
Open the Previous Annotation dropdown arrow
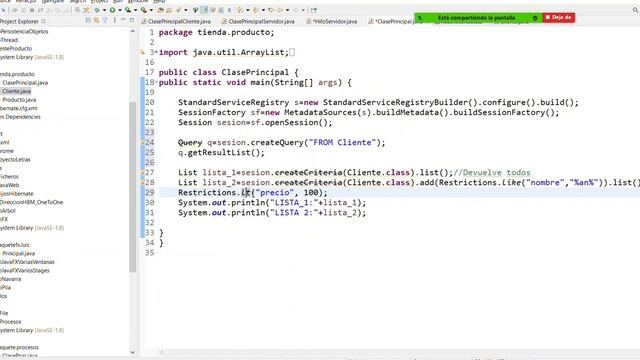[x=263, y=10]
